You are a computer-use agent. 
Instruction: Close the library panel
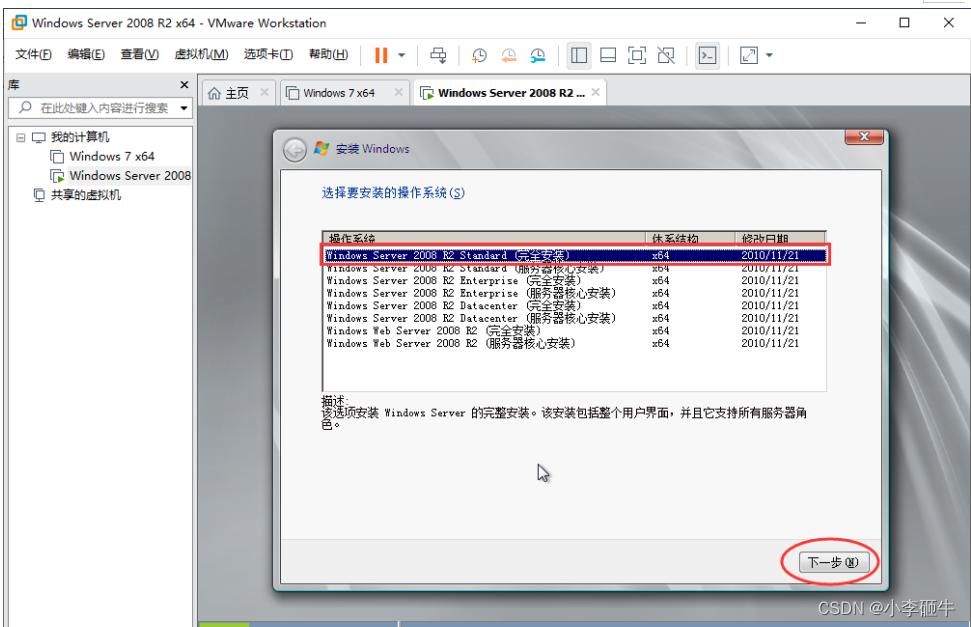tap(184, 85)
